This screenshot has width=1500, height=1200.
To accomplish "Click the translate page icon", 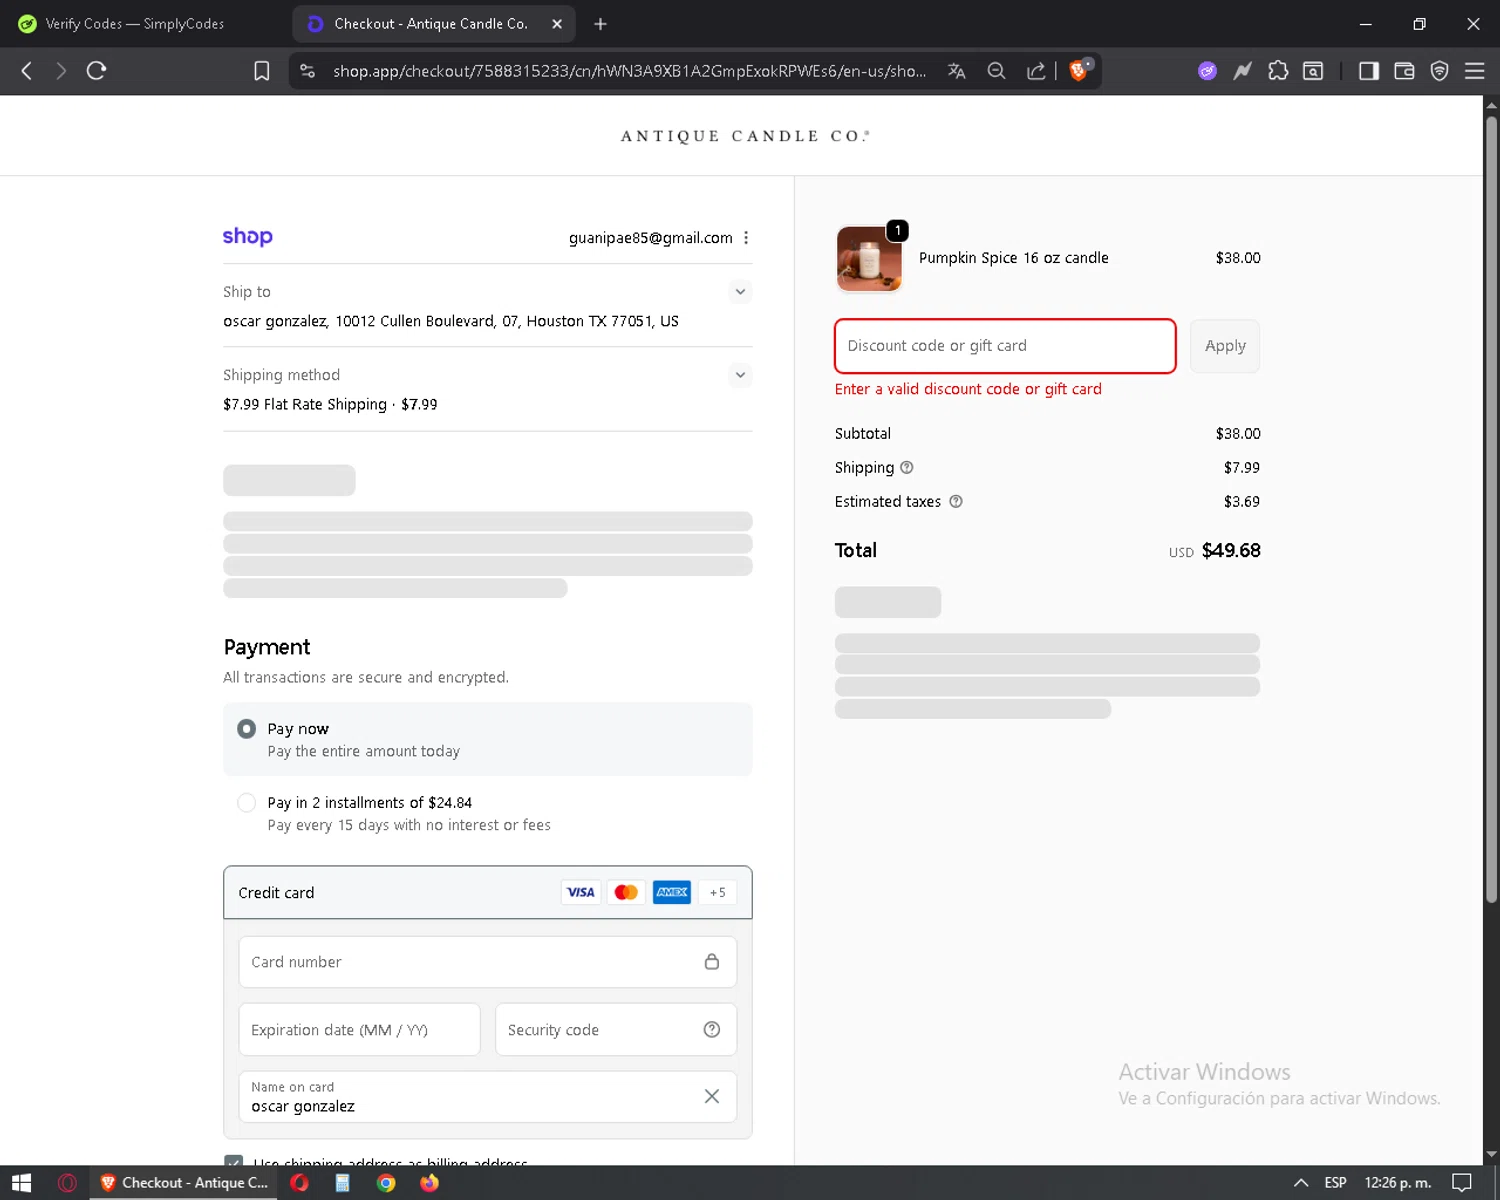I will point(957,71).
